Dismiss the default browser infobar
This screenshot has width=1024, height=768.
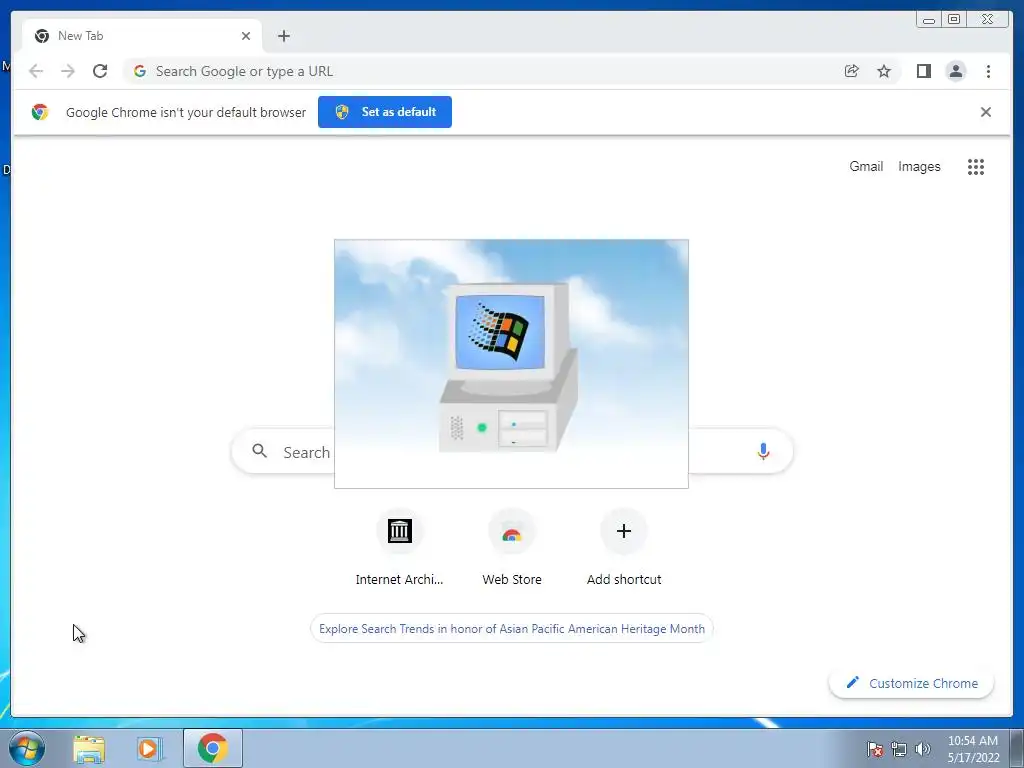point(985,112)
